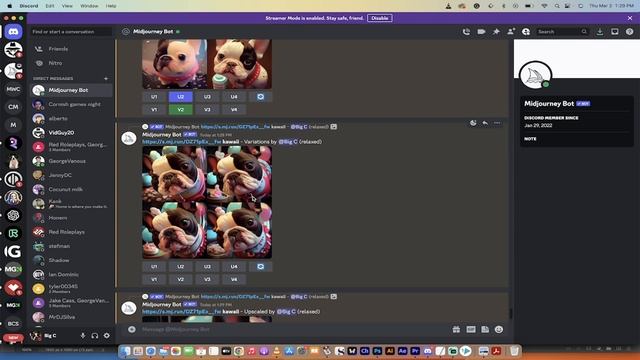Open gift Nitro icon in message bar
The width and height of the screenshot is (640, 360).
point(456,329)
